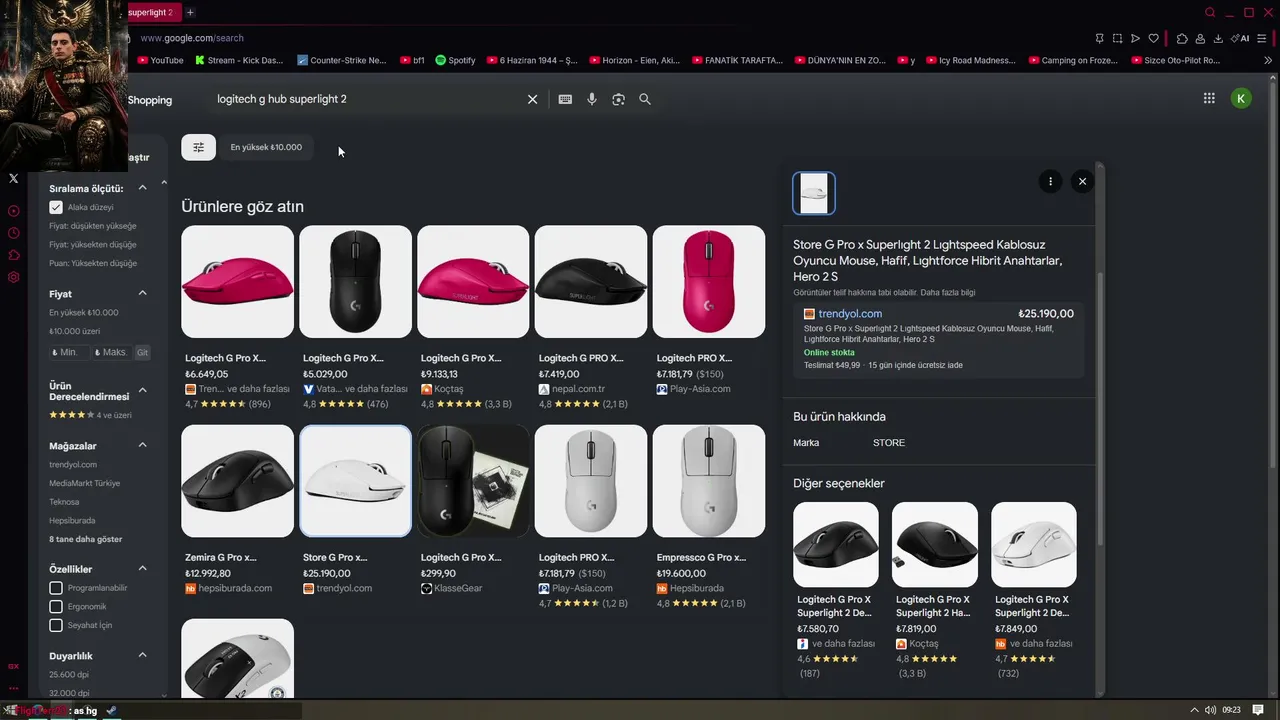Collapse the Ürün Derecelendirmesi section

click(x=142, y=390)
